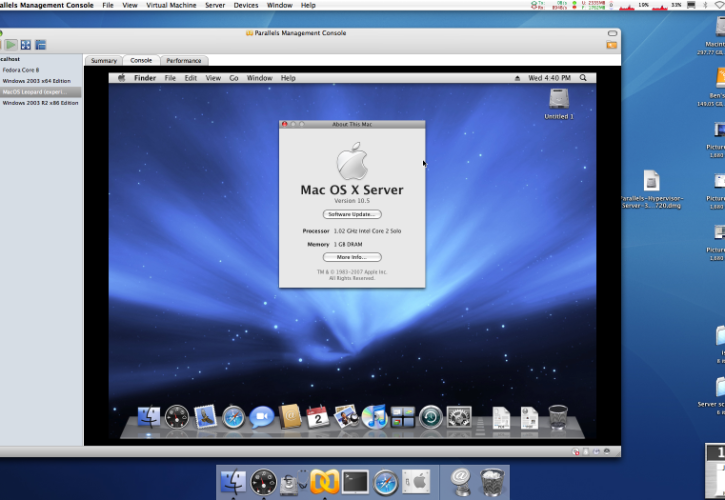
Task: Open guest Go menu
Action: (x=234, y=78)
